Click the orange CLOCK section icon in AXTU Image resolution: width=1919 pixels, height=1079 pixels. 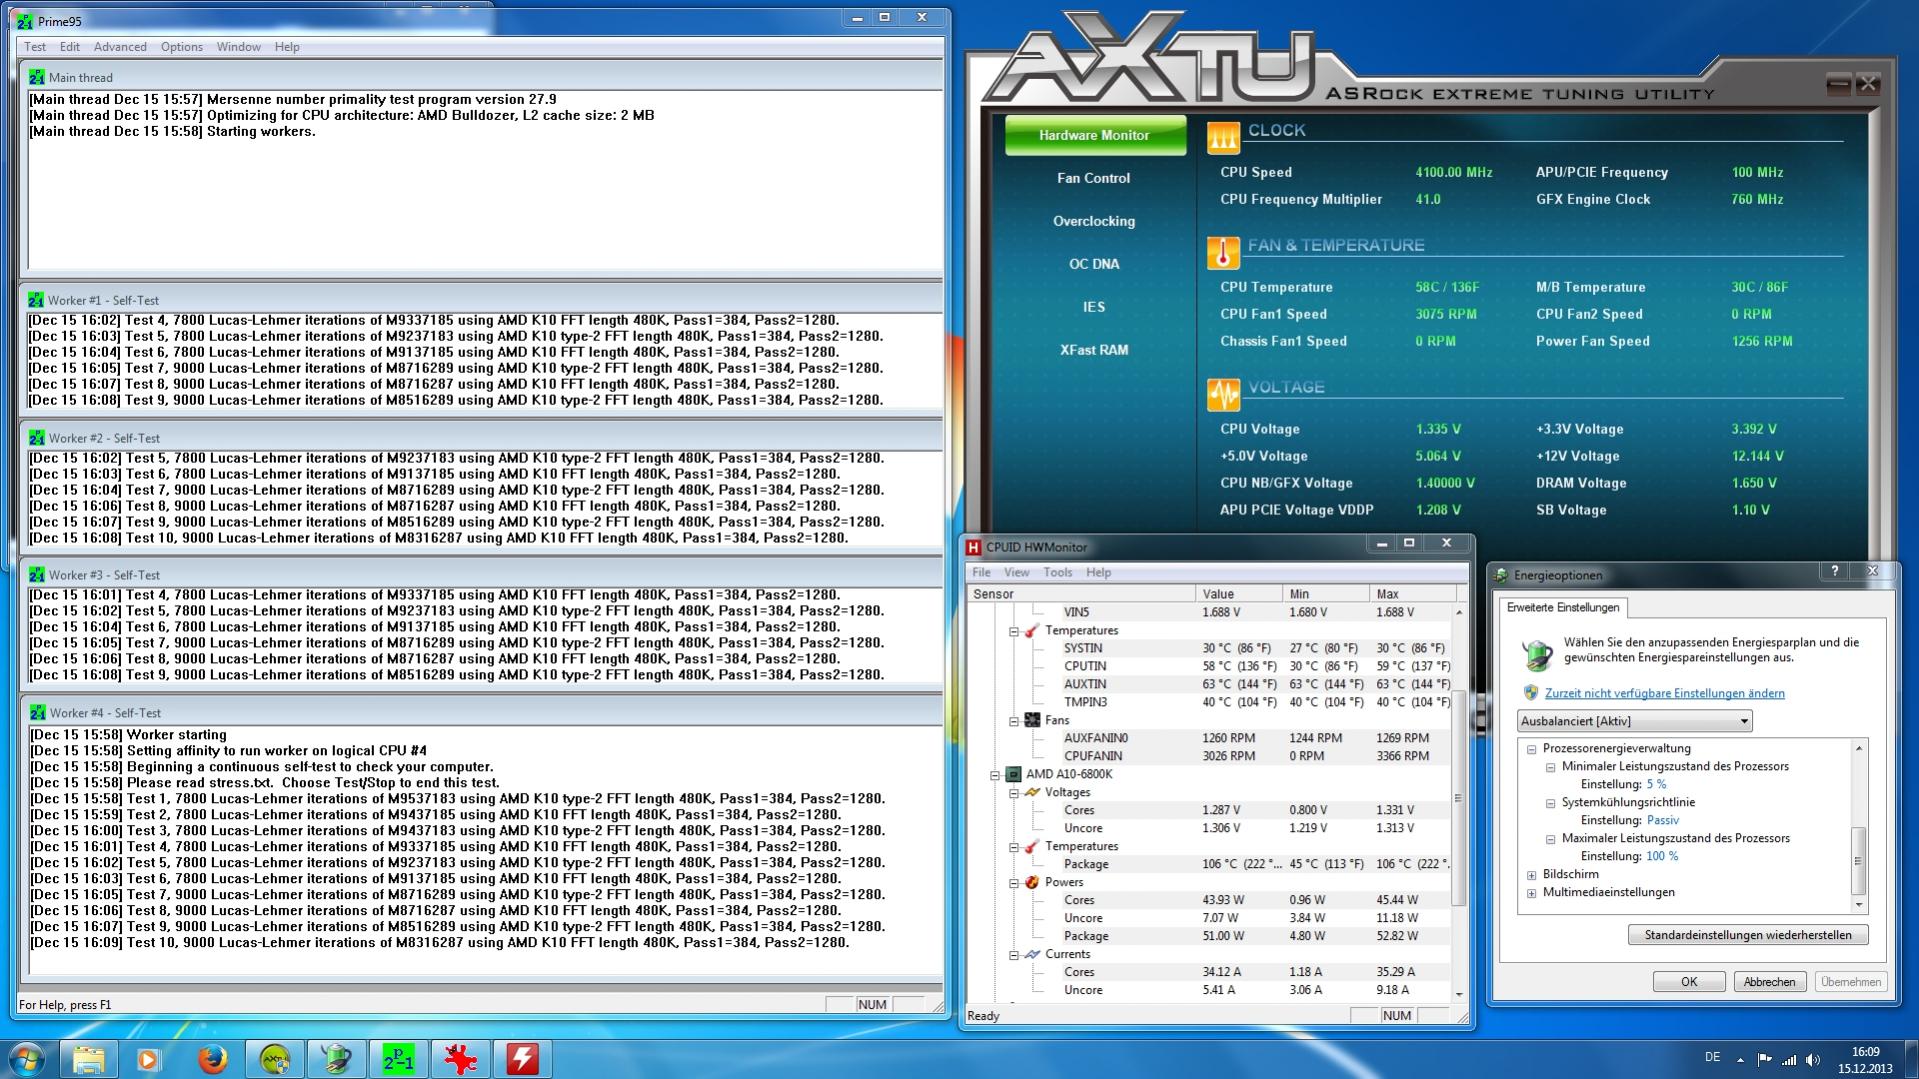(1223, 138)
